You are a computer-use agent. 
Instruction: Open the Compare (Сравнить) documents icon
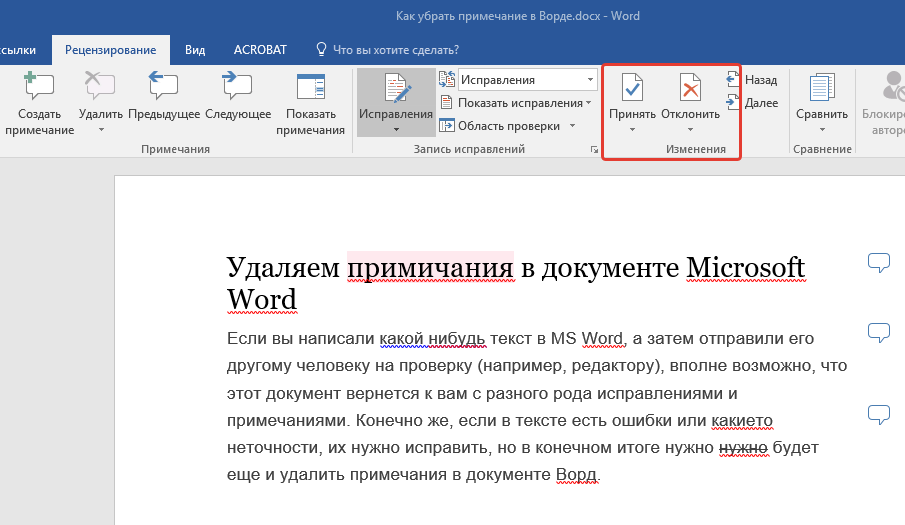coord(821,90)
